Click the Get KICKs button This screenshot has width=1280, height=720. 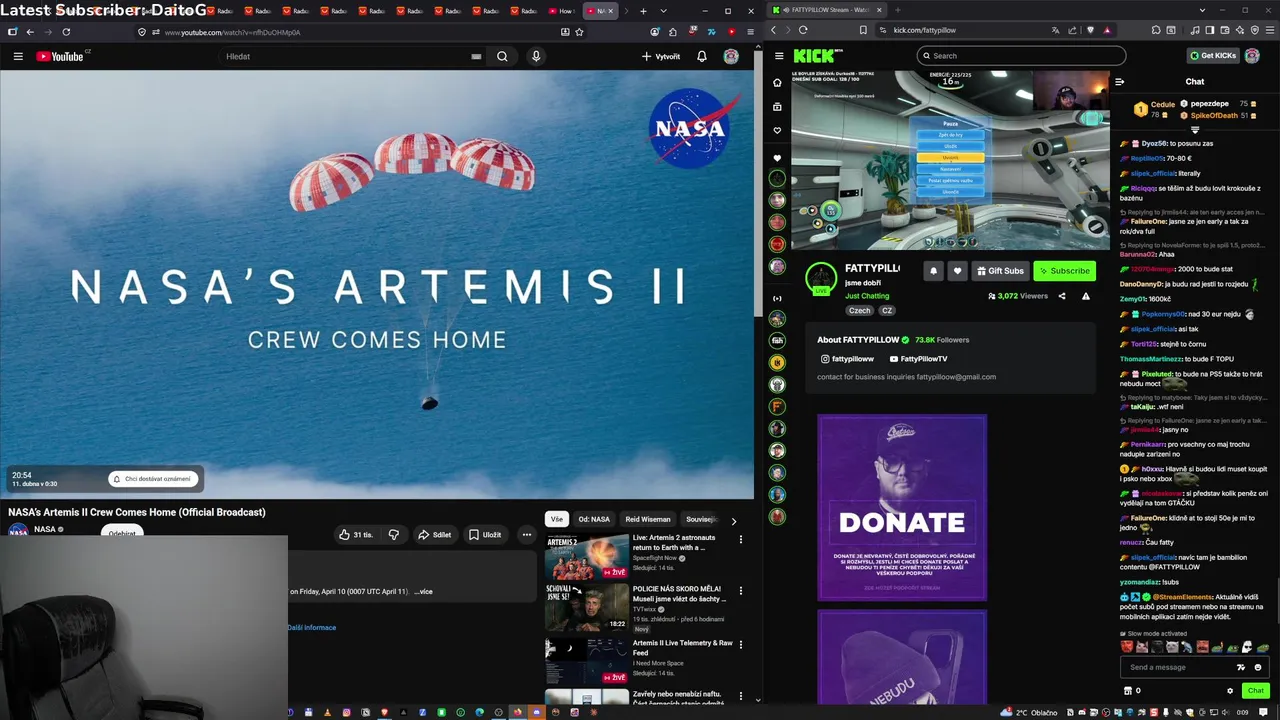pyautogui.click(x=1213, y=56)
